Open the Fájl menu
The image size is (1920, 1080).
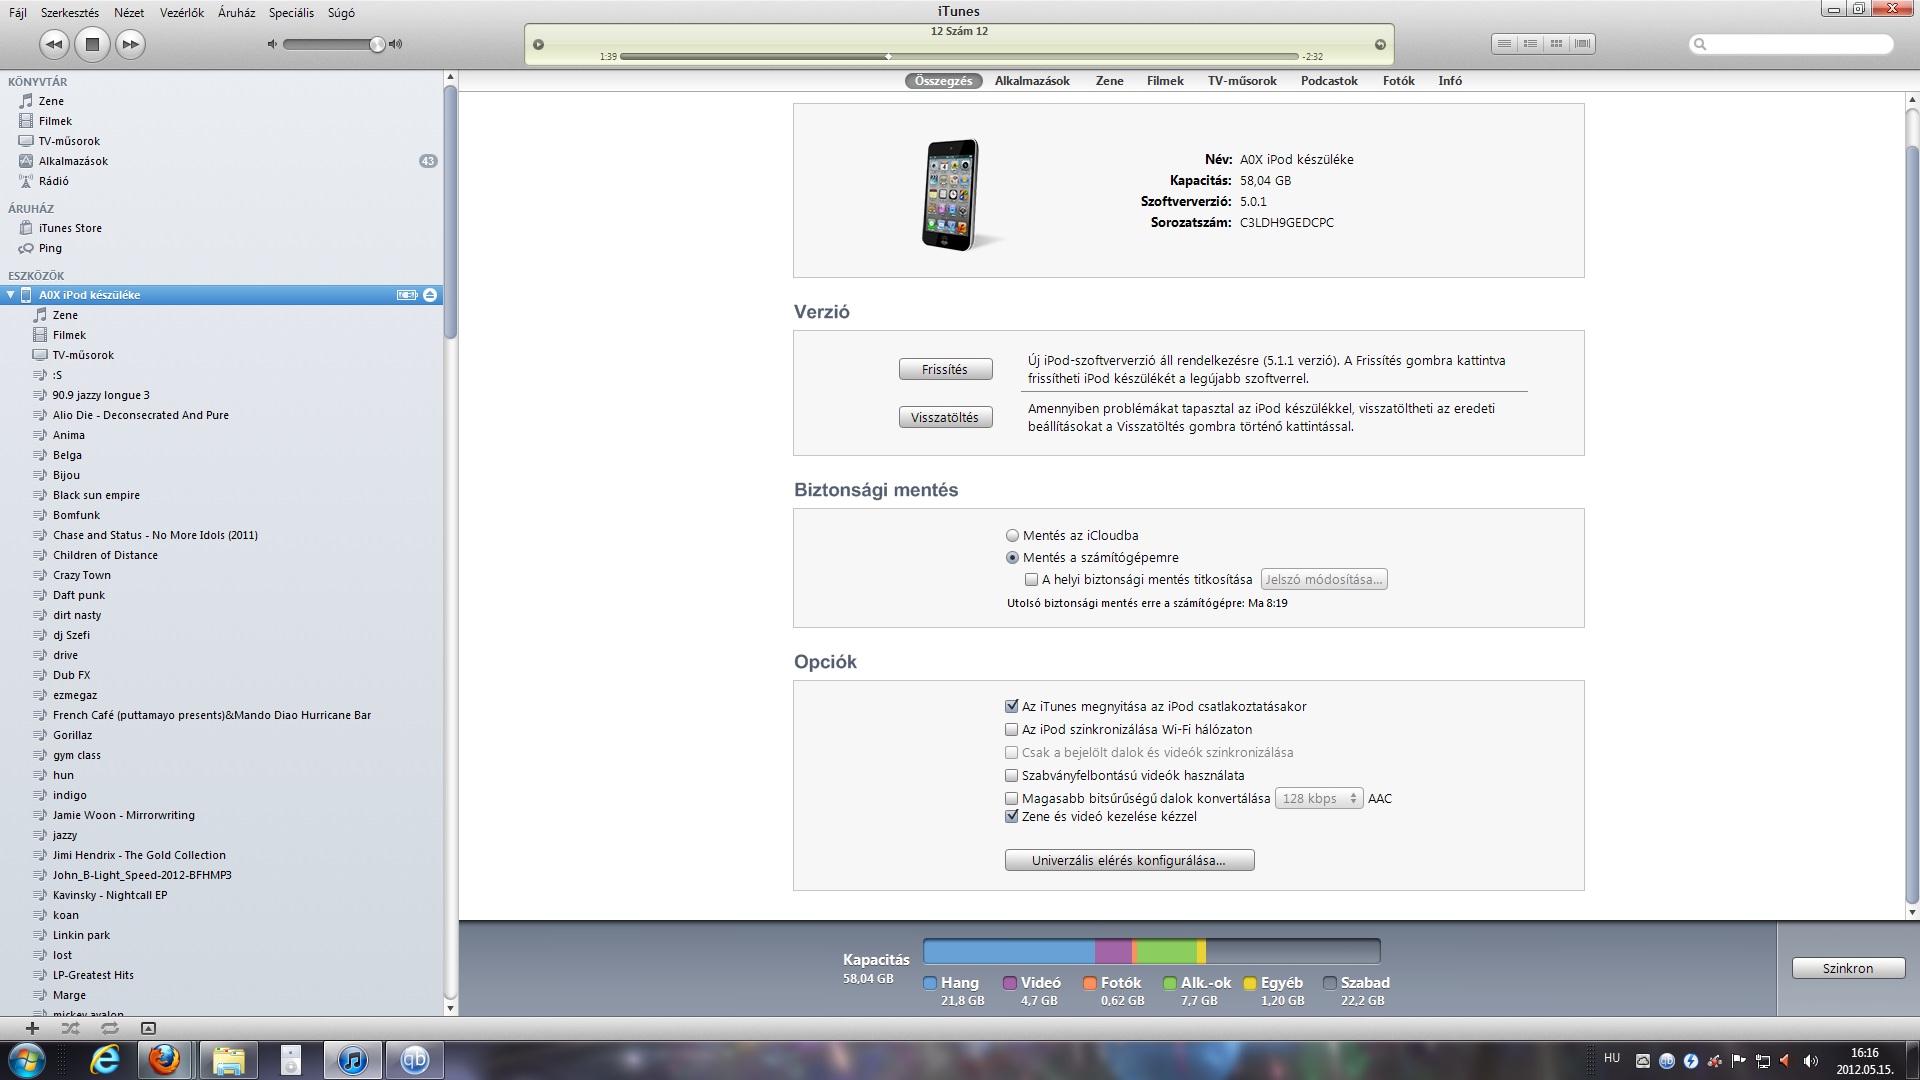(18, 13)
